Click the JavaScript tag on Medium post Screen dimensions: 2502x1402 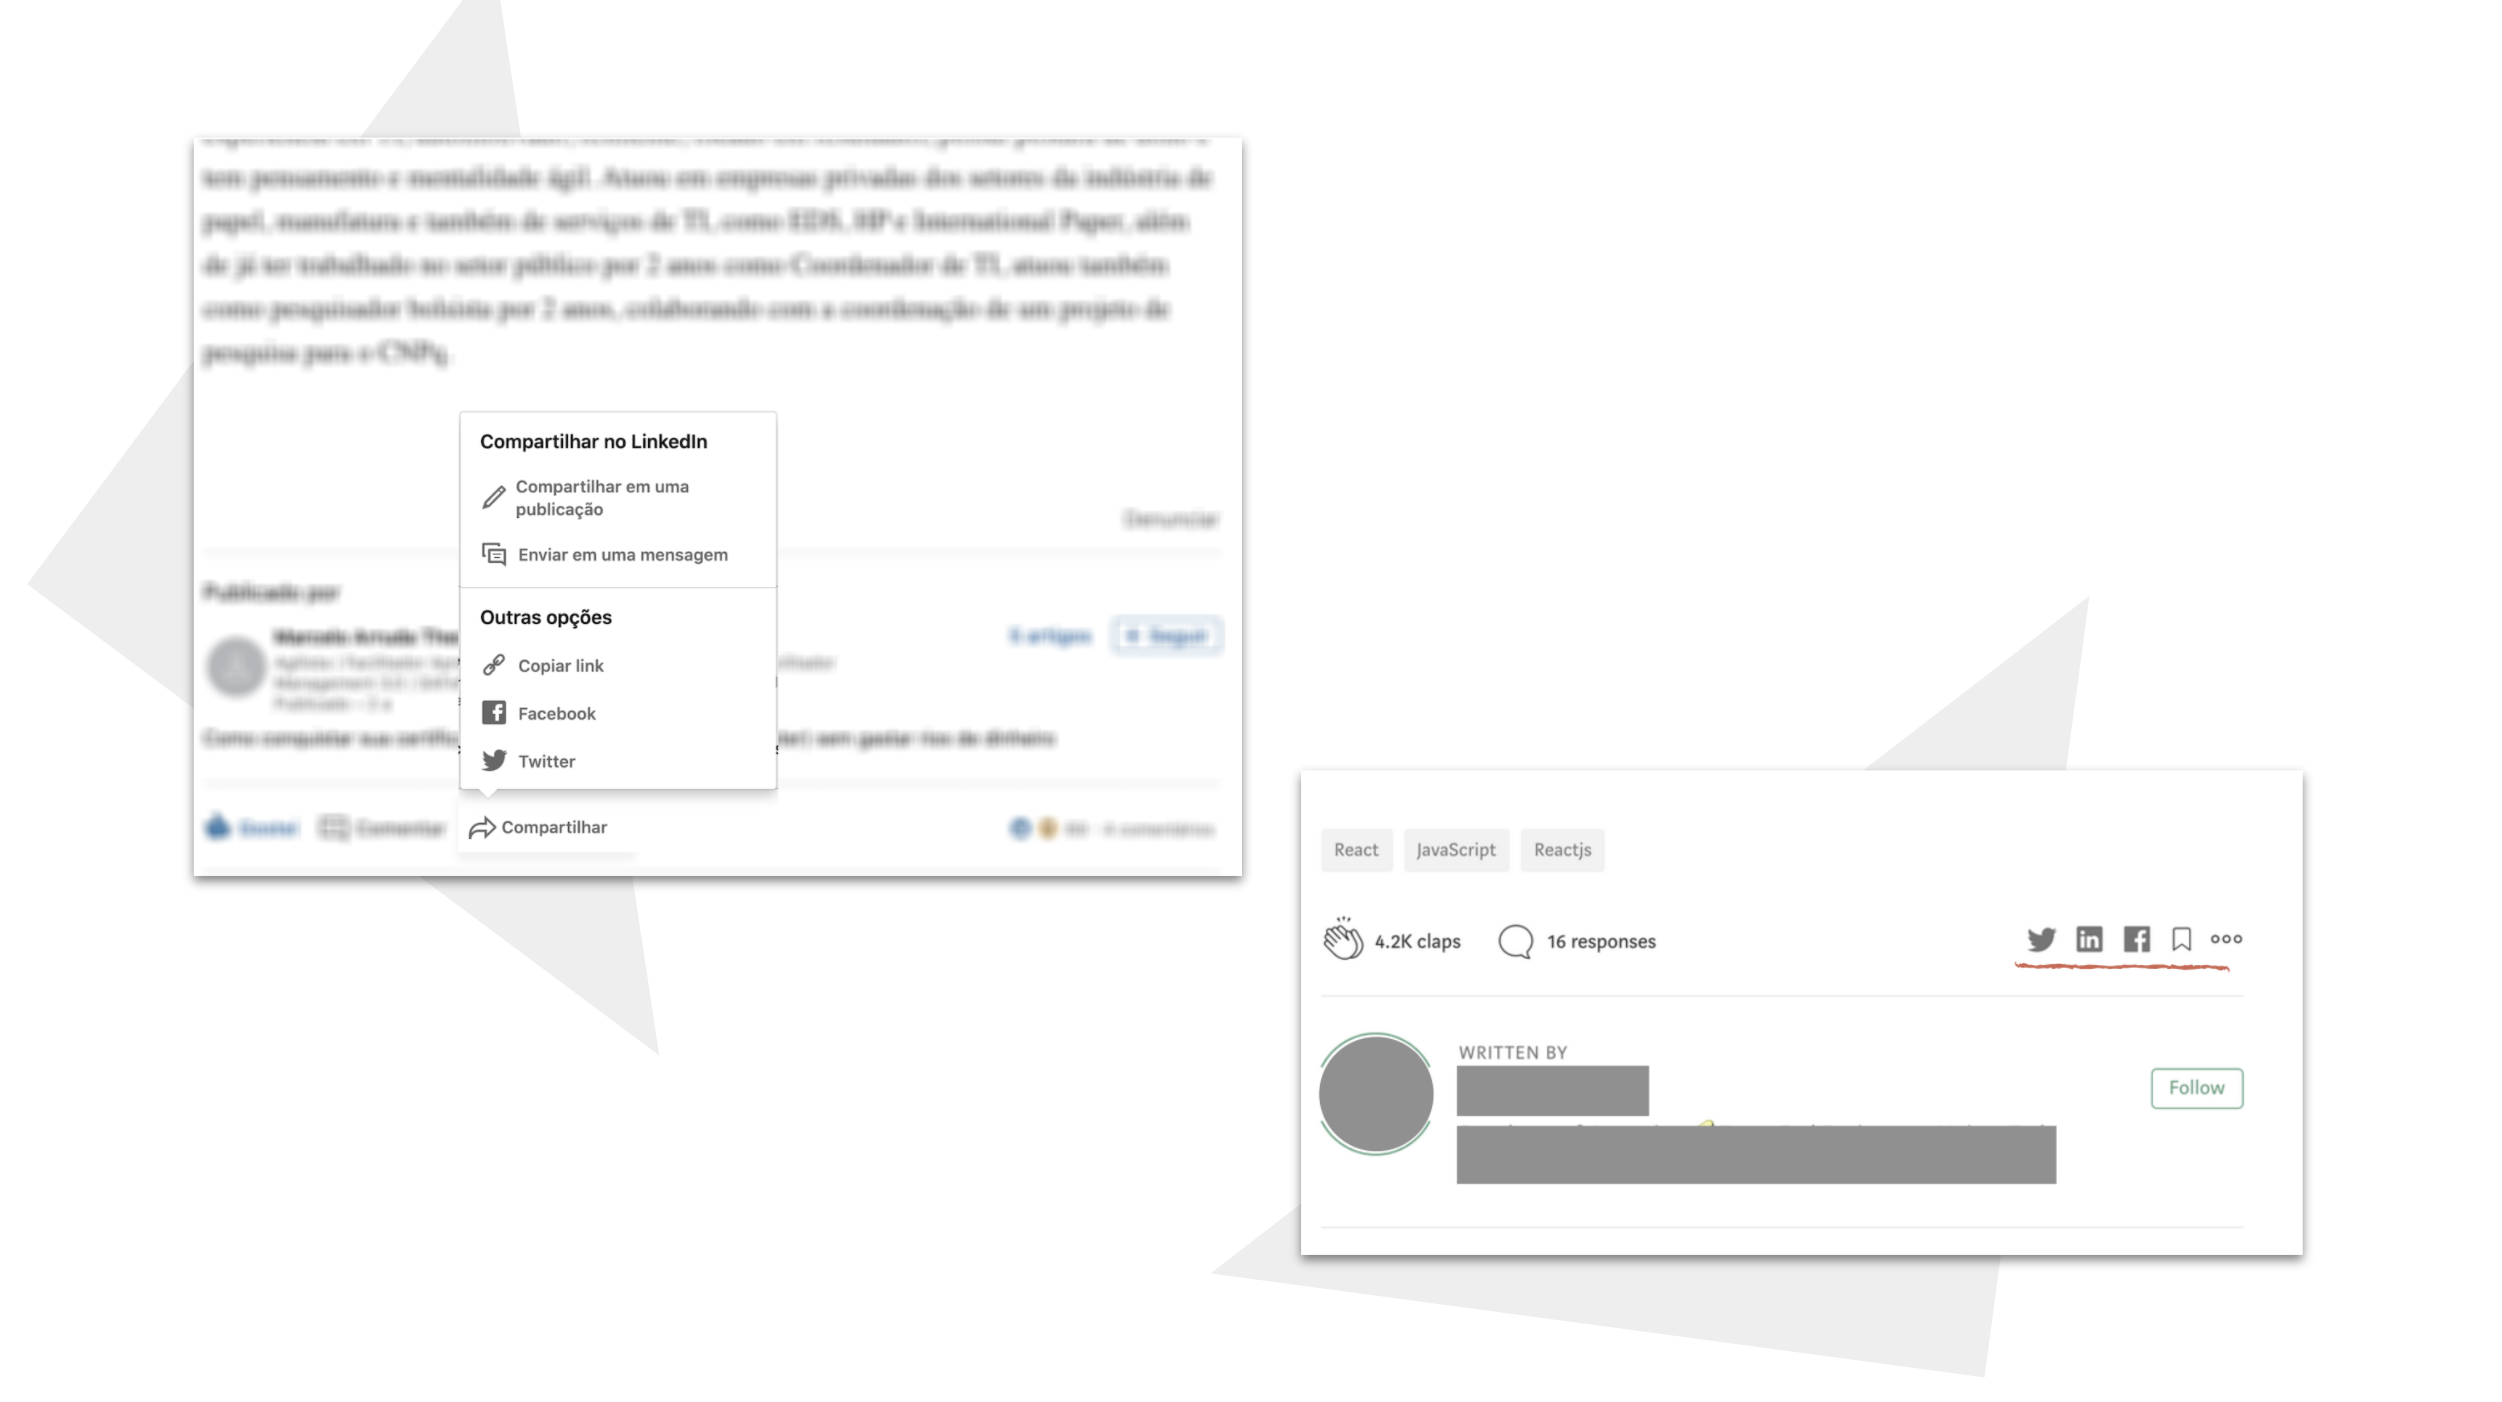click(x=1454, y=847)
